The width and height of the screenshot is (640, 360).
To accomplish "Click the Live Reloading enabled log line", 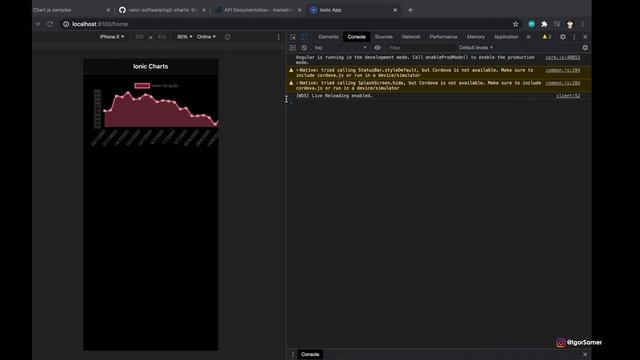I will (334, 96).
